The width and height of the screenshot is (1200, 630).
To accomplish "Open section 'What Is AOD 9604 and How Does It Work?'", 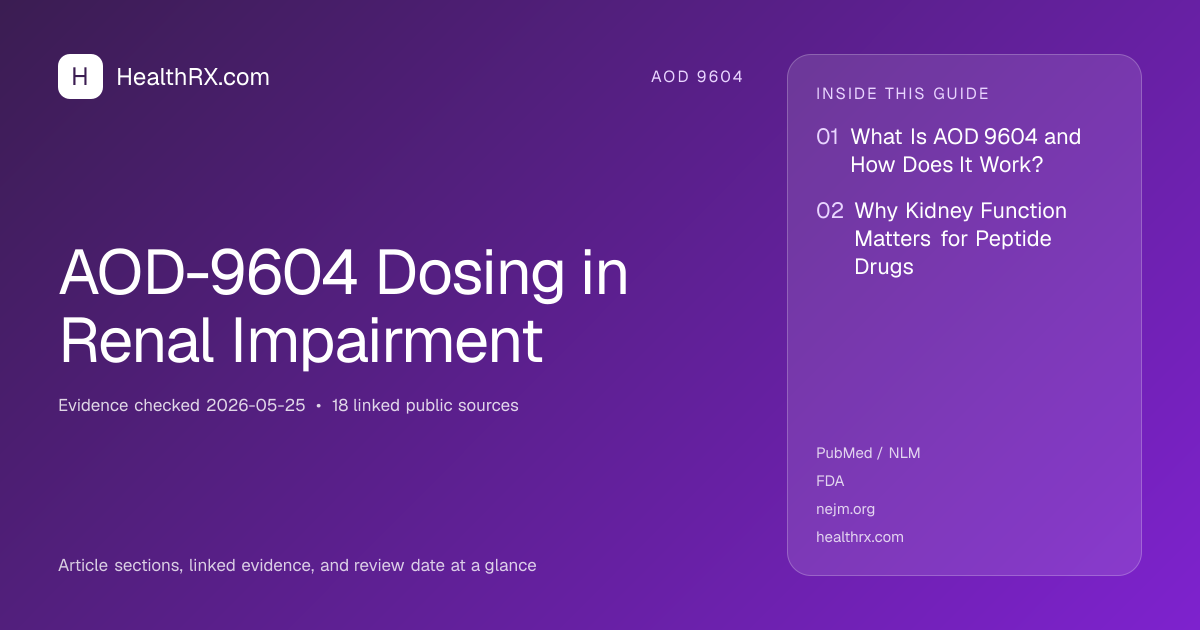I will tap(966, 150).
